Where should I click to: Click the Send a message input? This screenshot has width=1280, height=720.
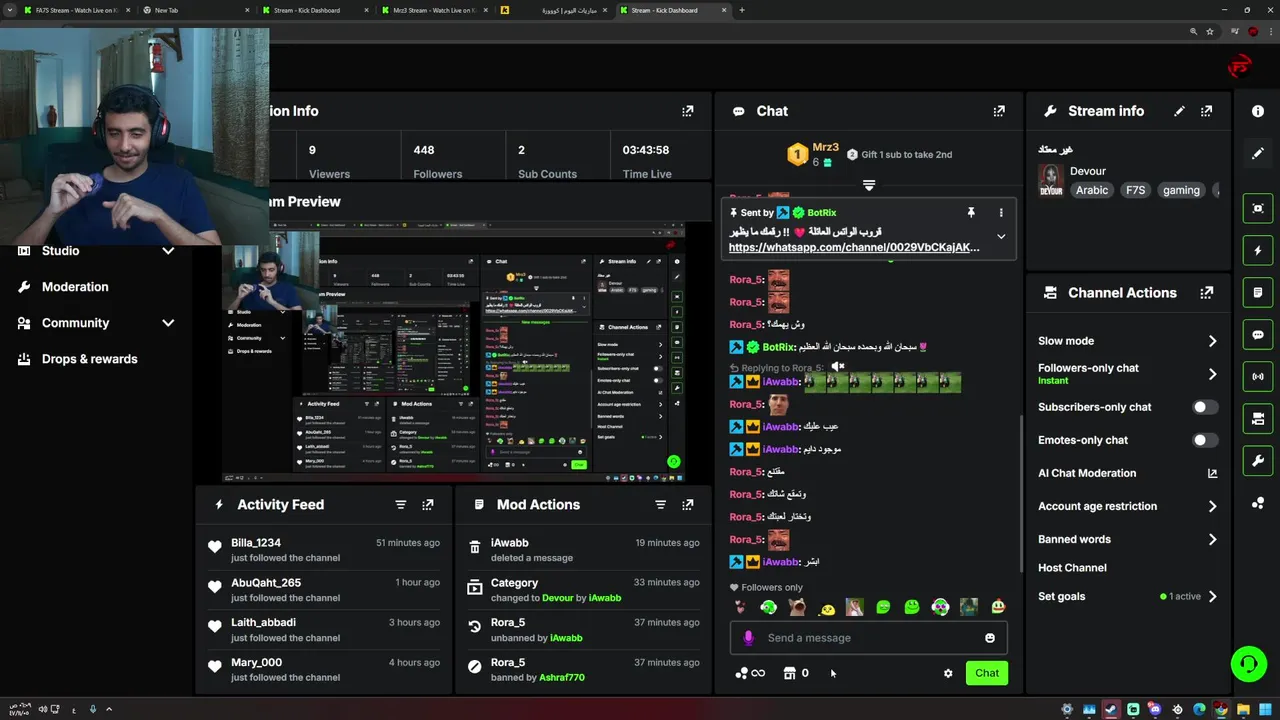coord(868,638)
